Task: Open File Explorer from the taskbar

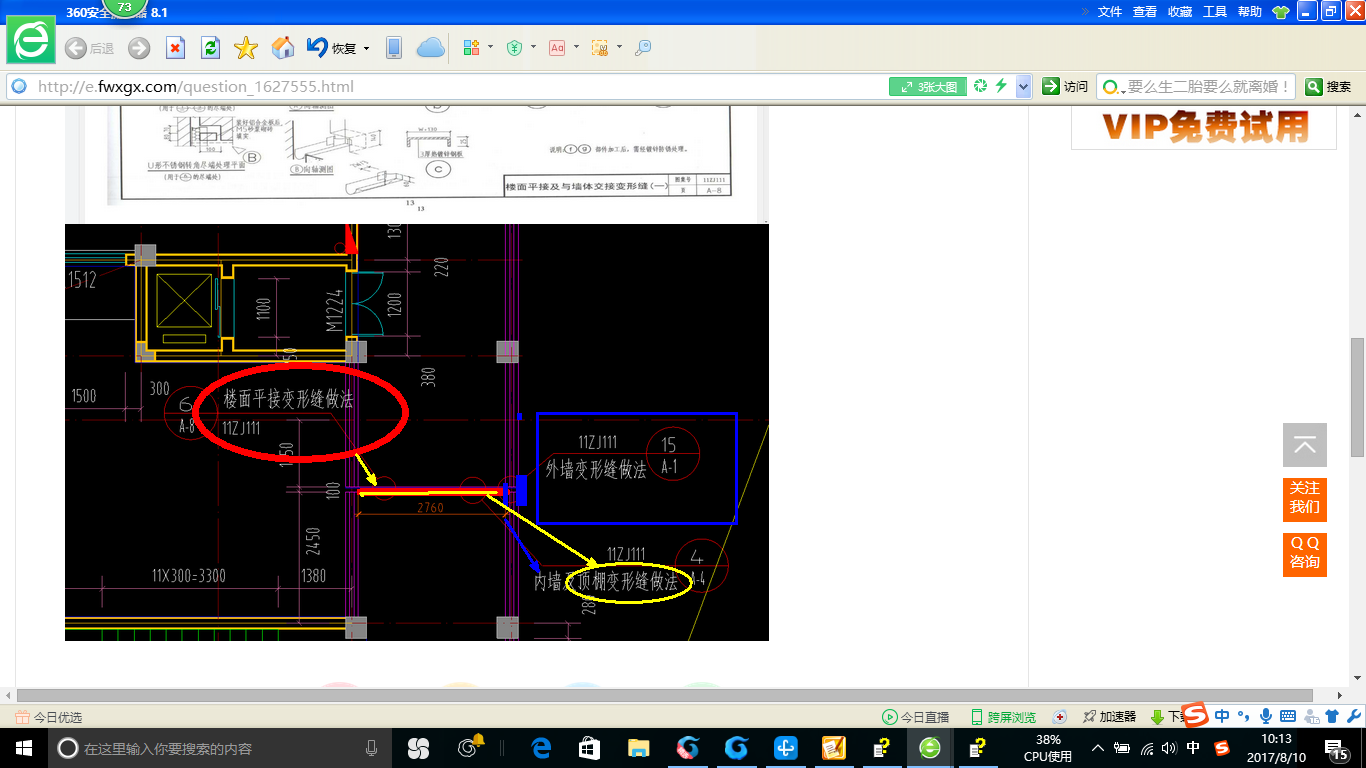Action: click(638, 748)
